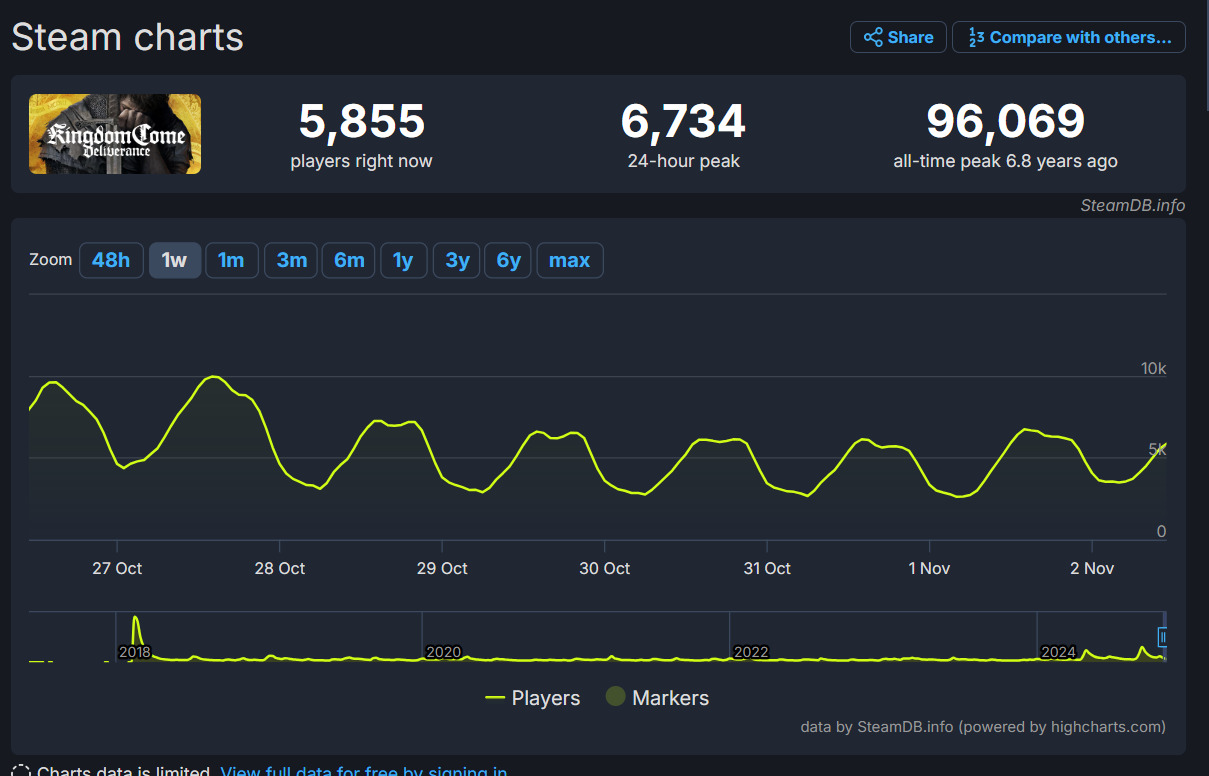
Task: Zoom the chart to 3y
Action: coord(457,260)
